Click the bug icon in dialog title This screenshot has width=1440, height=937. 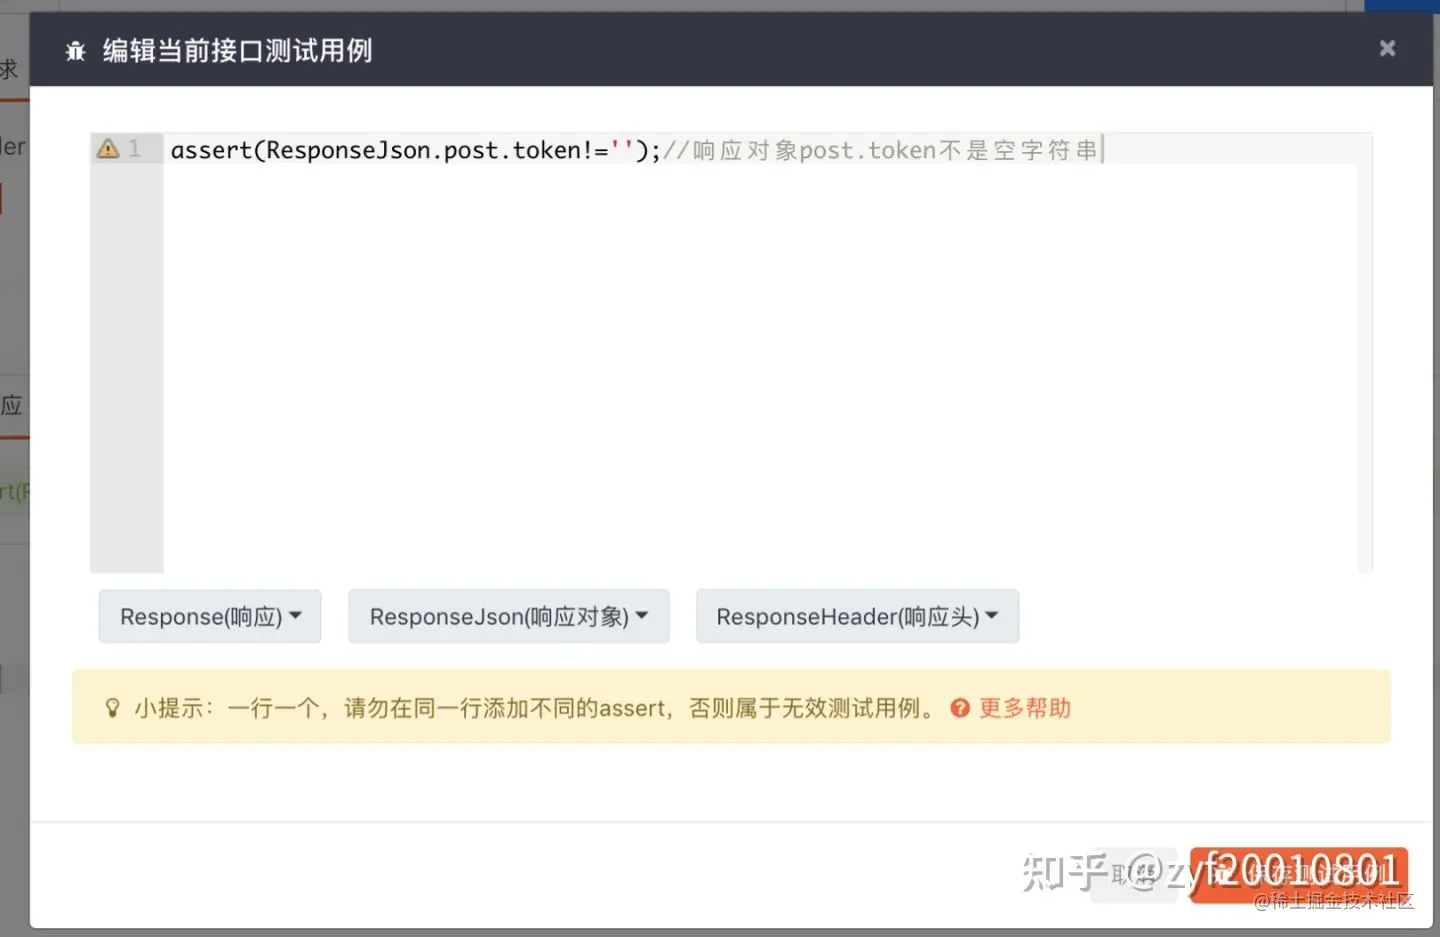(x=76, y=51)
